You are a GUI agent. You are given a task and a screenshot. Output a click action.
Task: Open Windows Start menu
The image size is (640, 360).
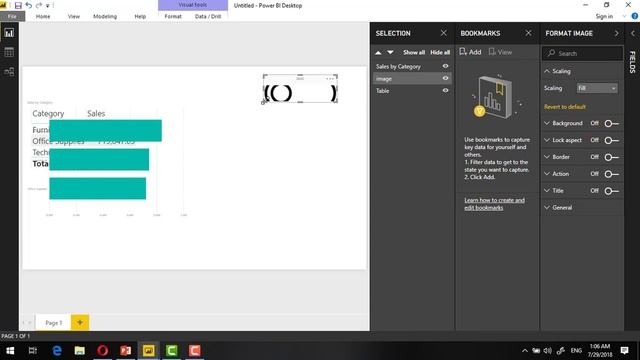pyautogui.click(x=10, y=351)
